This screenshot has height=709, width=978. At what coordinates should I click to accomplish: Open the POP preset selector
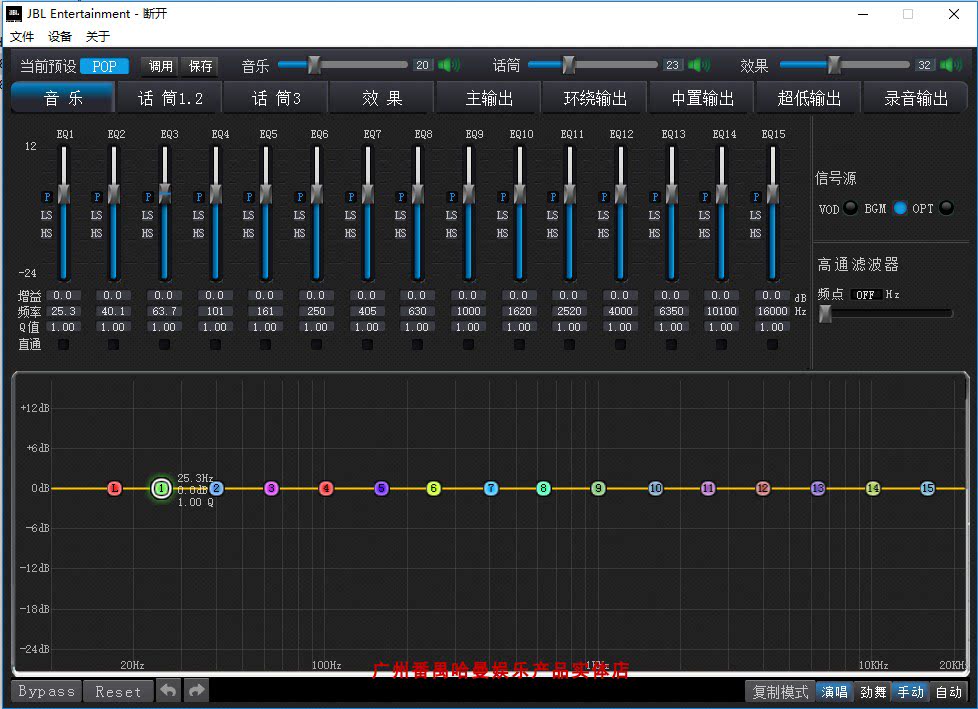(104, 66)
